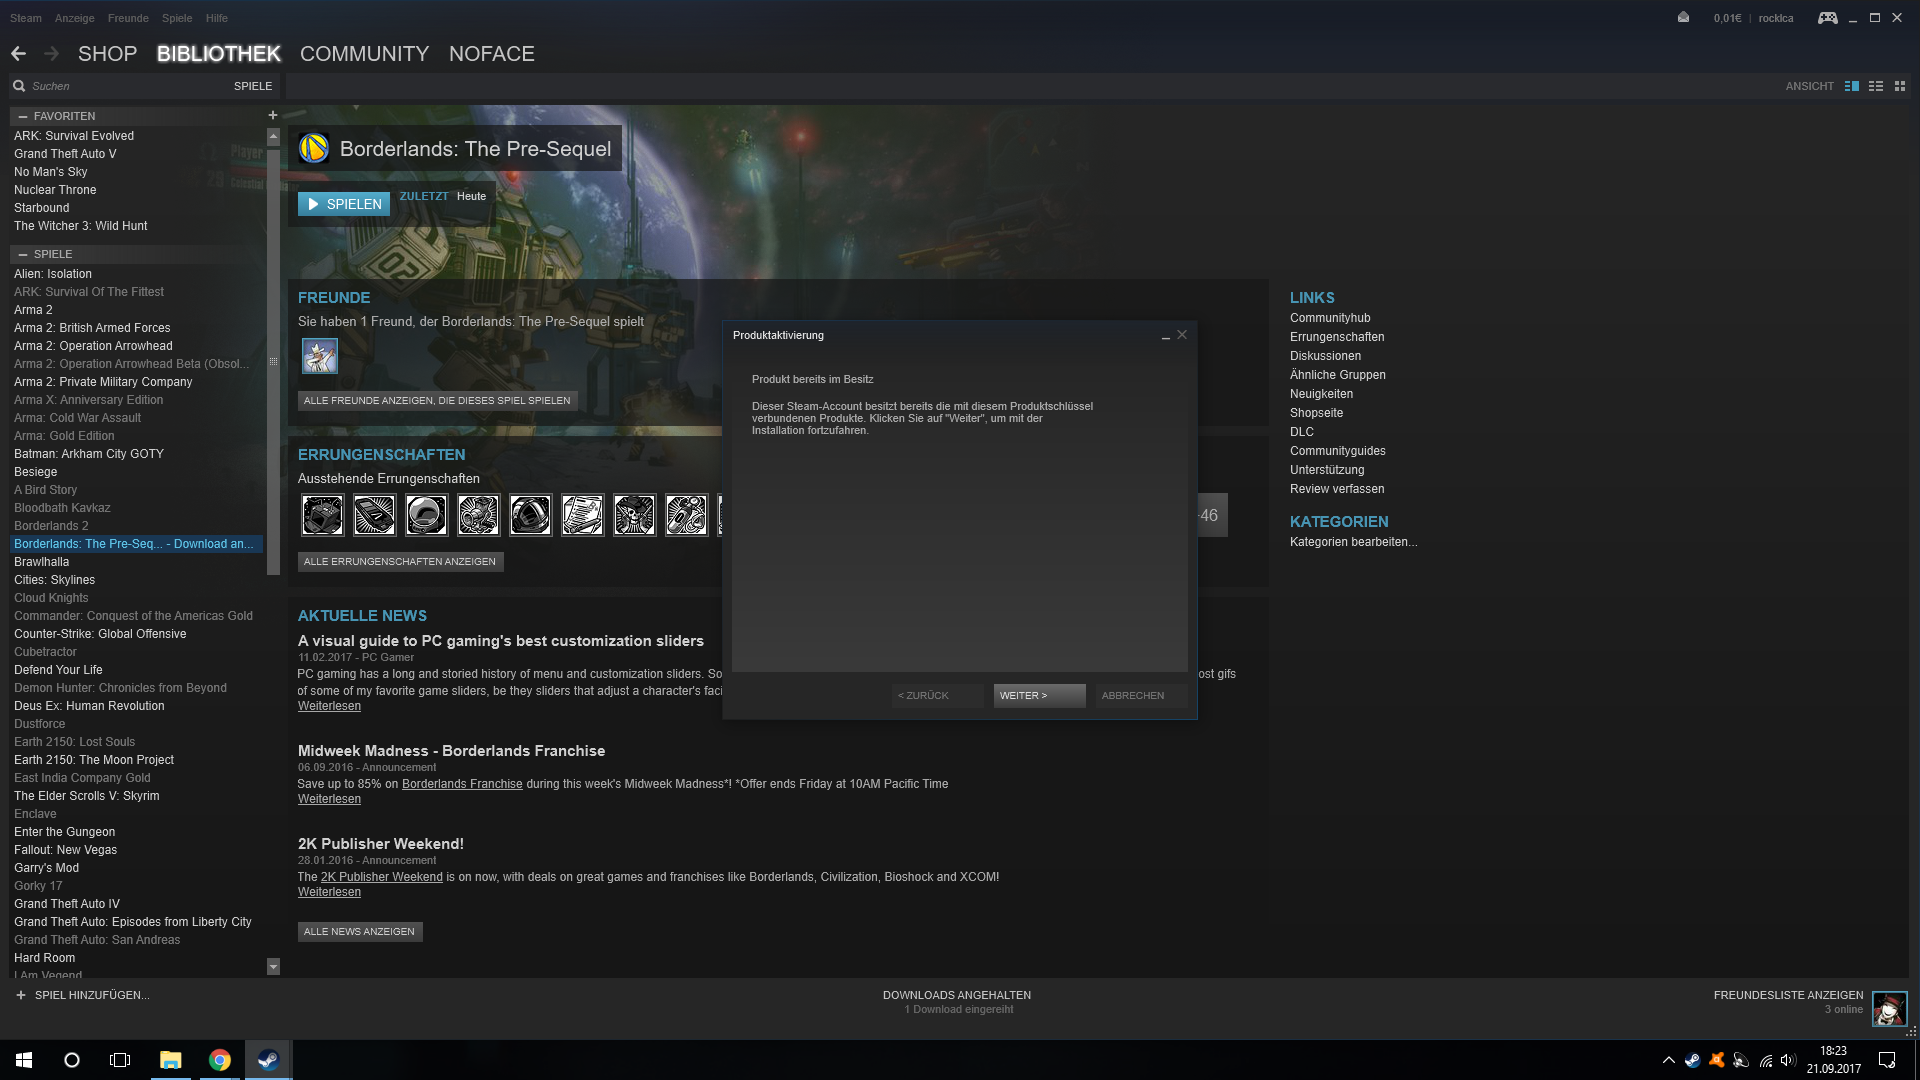Click game list scroll-down arrow

click(273, 966)
